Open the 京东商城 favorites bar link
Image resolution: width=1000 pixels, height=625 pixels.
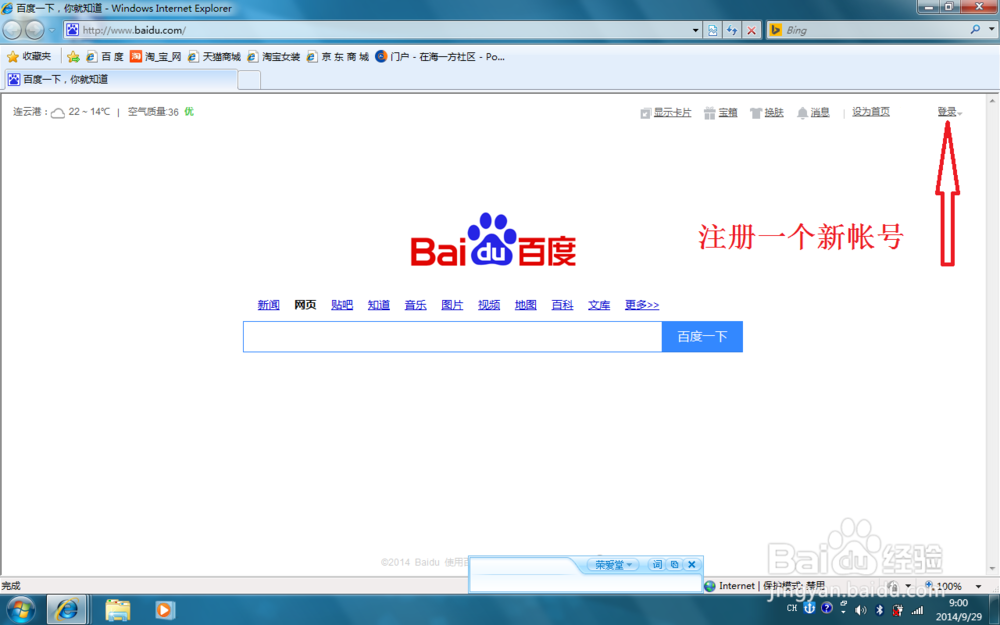[x=338, y=57]
